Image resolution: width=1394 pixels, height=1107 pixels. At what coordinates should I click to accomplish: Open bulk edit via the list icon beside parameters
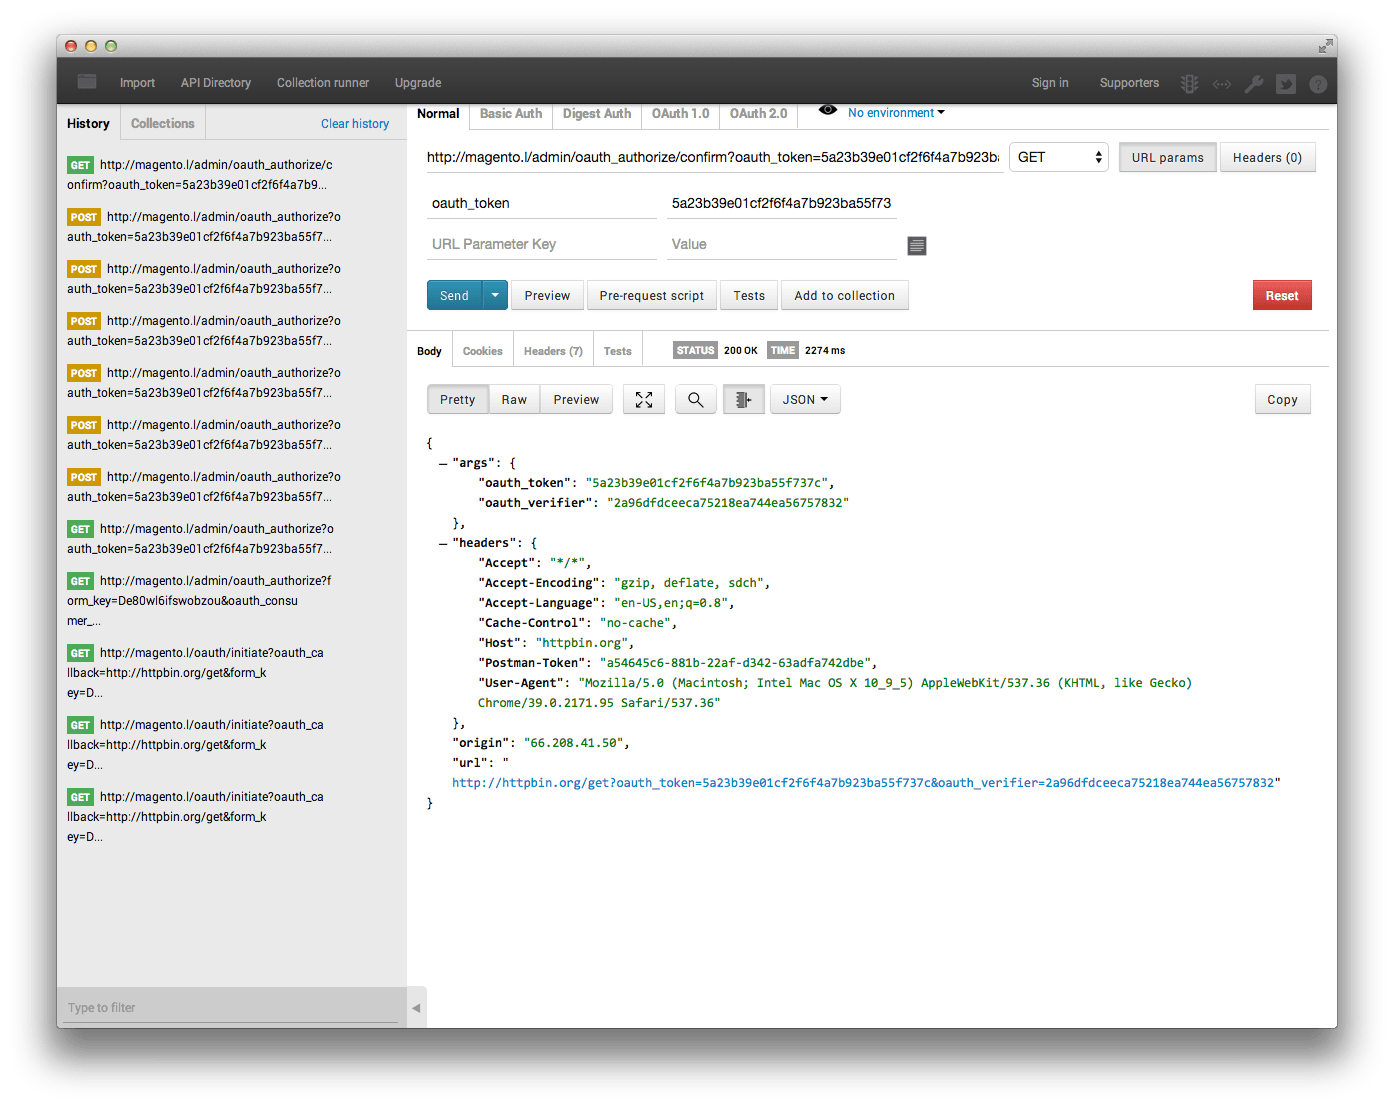[917, 245]
